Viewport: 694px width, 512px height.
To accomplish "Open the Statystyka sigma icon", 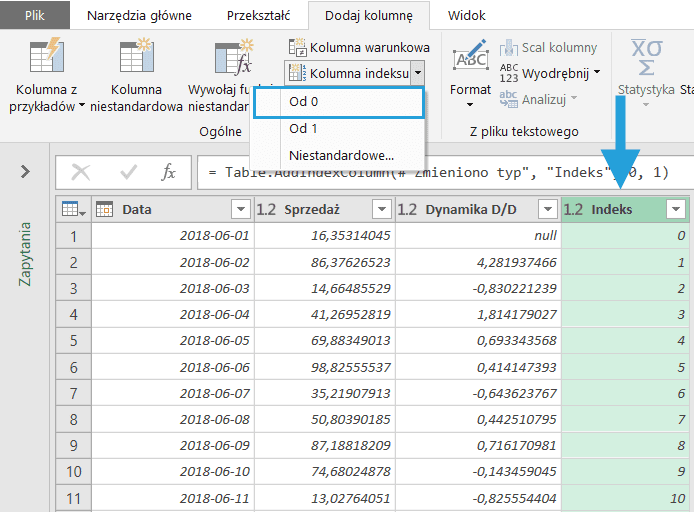I will 646,58.
